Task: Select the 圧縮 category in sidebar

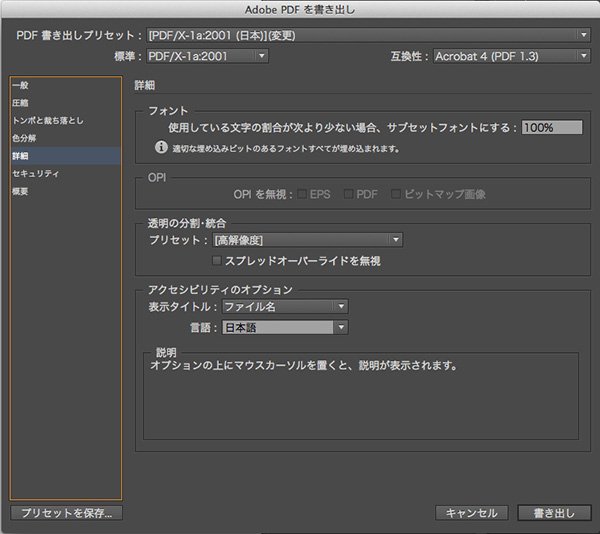Action: pos(66,103)
